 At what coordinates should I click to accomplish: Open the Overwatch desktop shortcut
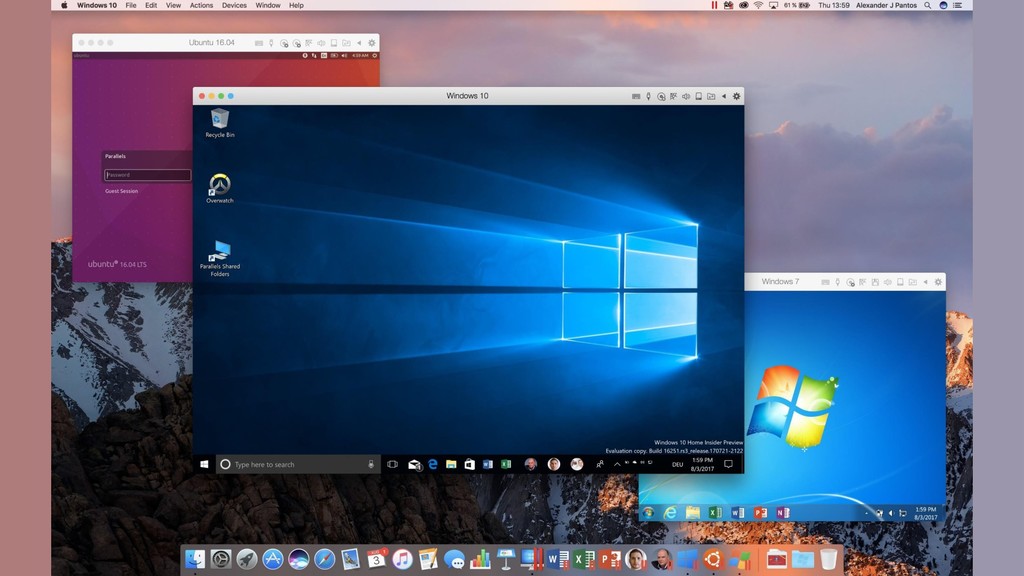[220, 189]
